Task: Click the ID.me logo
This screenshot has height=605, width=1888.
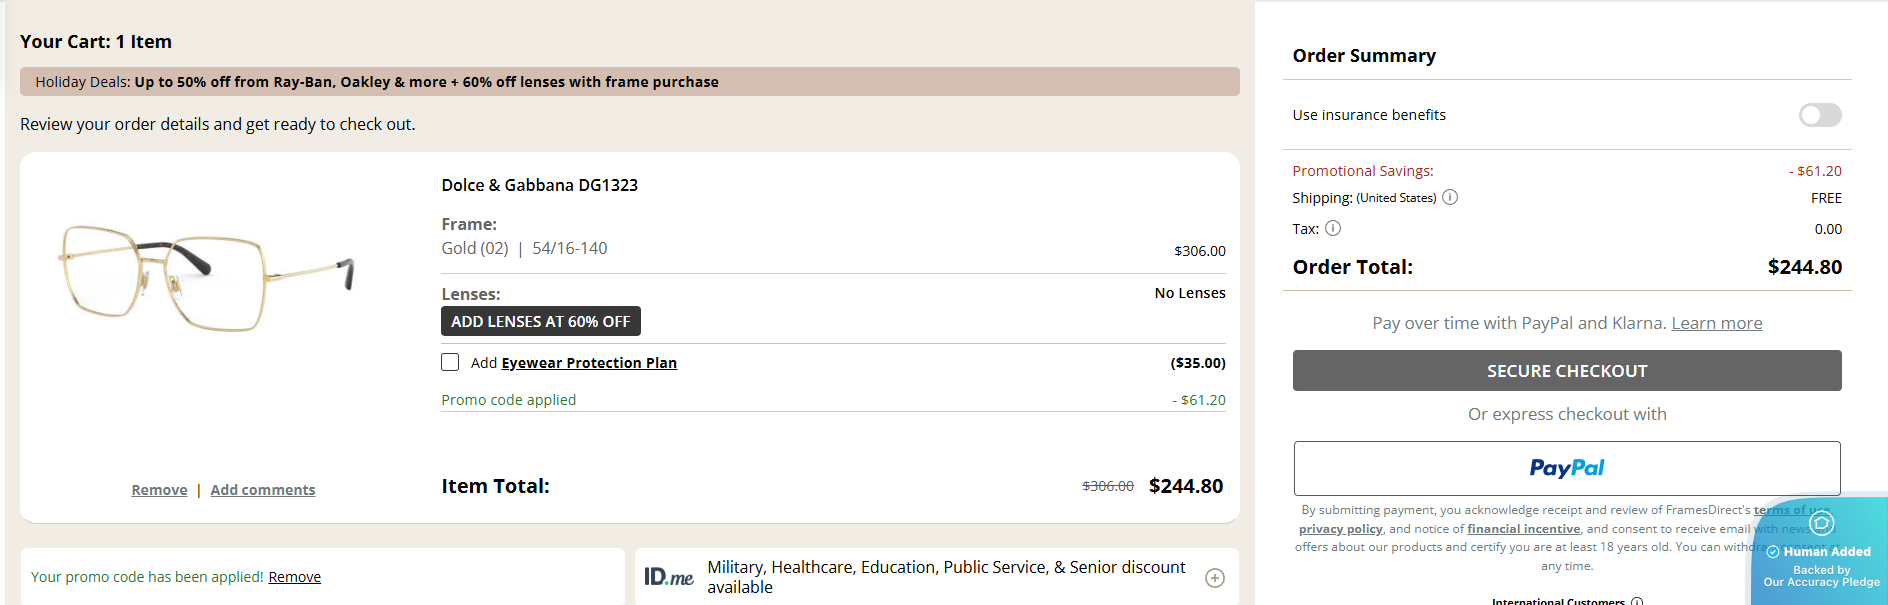Action: tap(669, 577)
